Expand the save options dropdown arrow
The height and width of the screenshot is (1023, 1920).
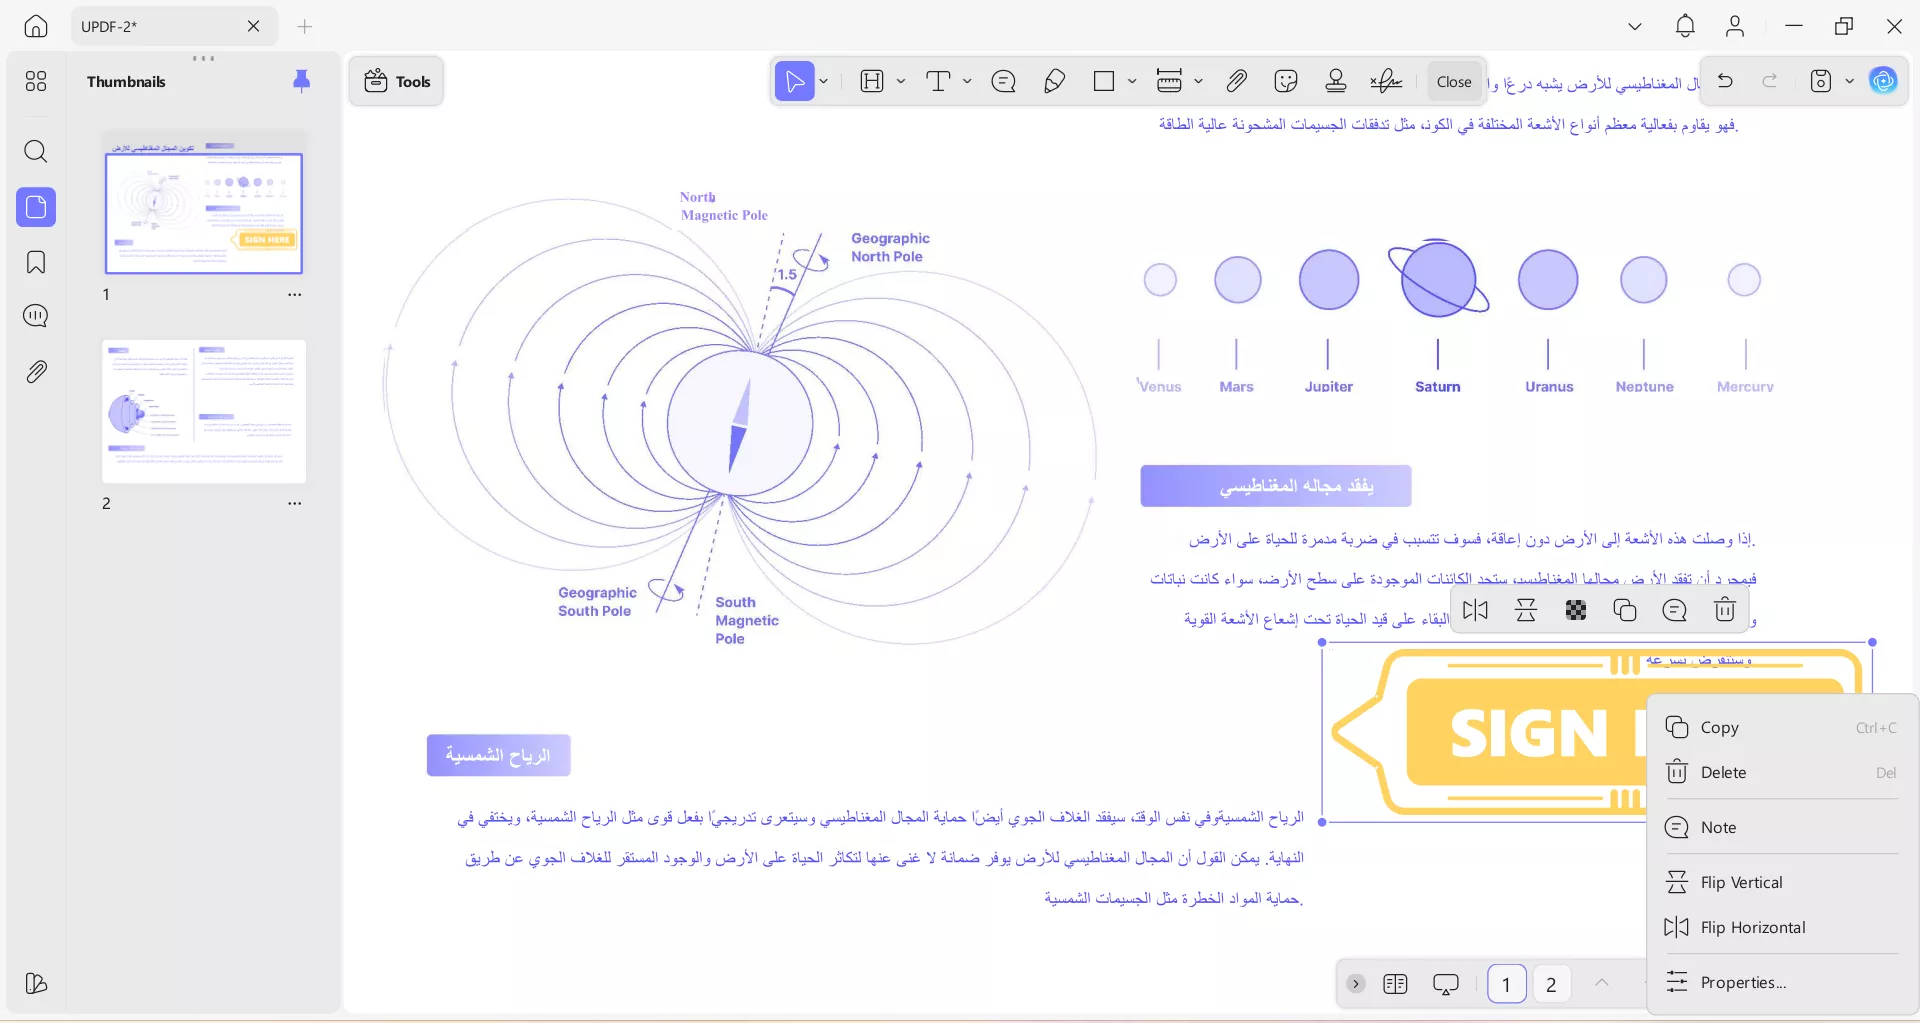tap(1850, 81)
